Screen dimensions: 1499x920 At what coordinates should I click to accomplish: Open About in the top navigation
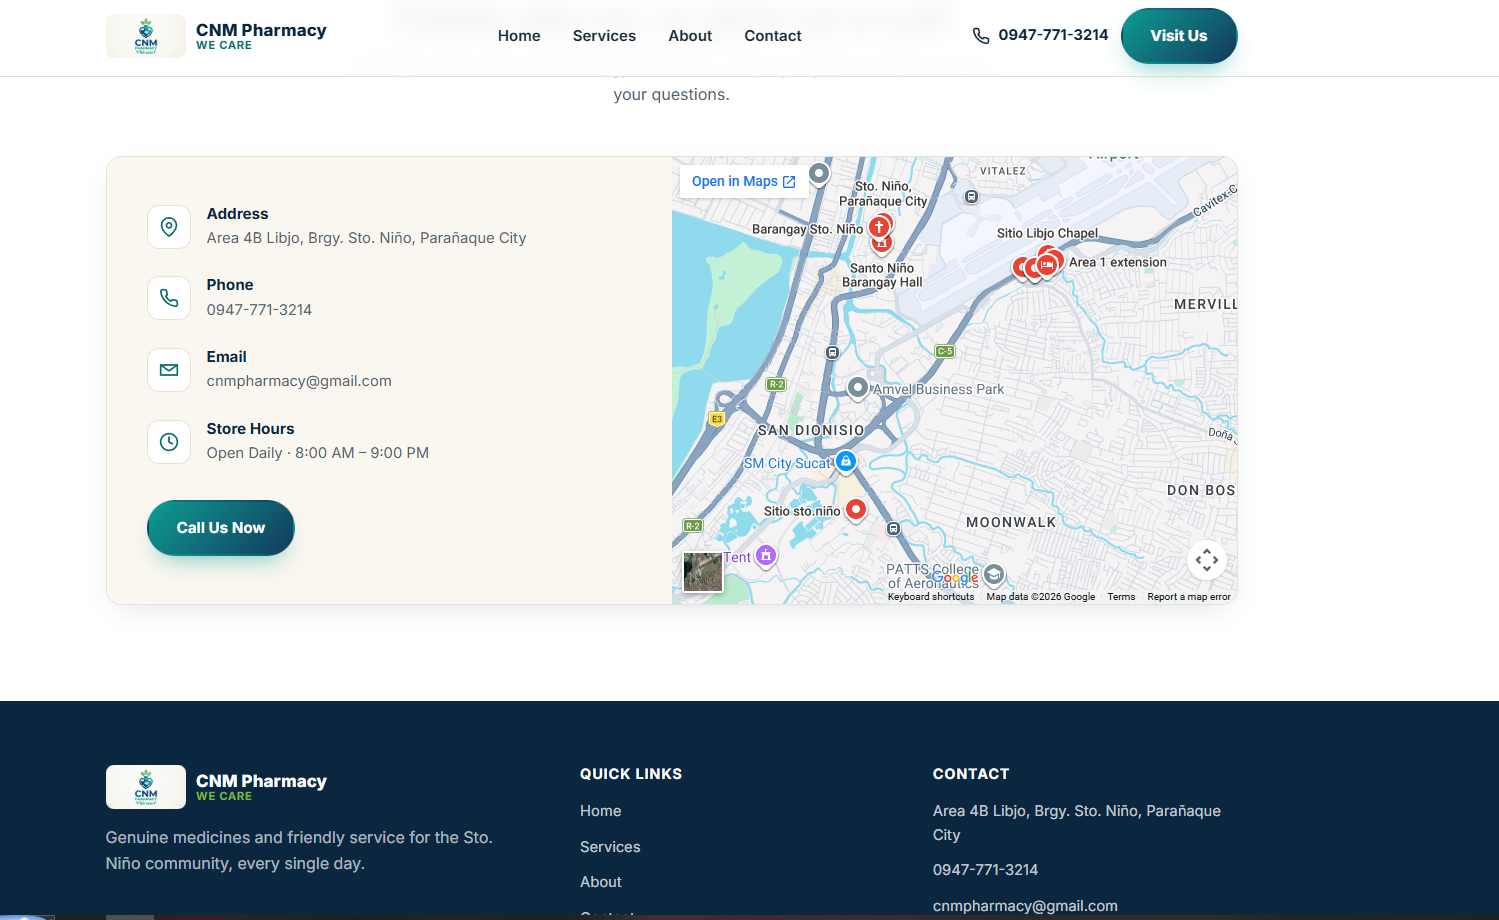click(x=690, y=36)
